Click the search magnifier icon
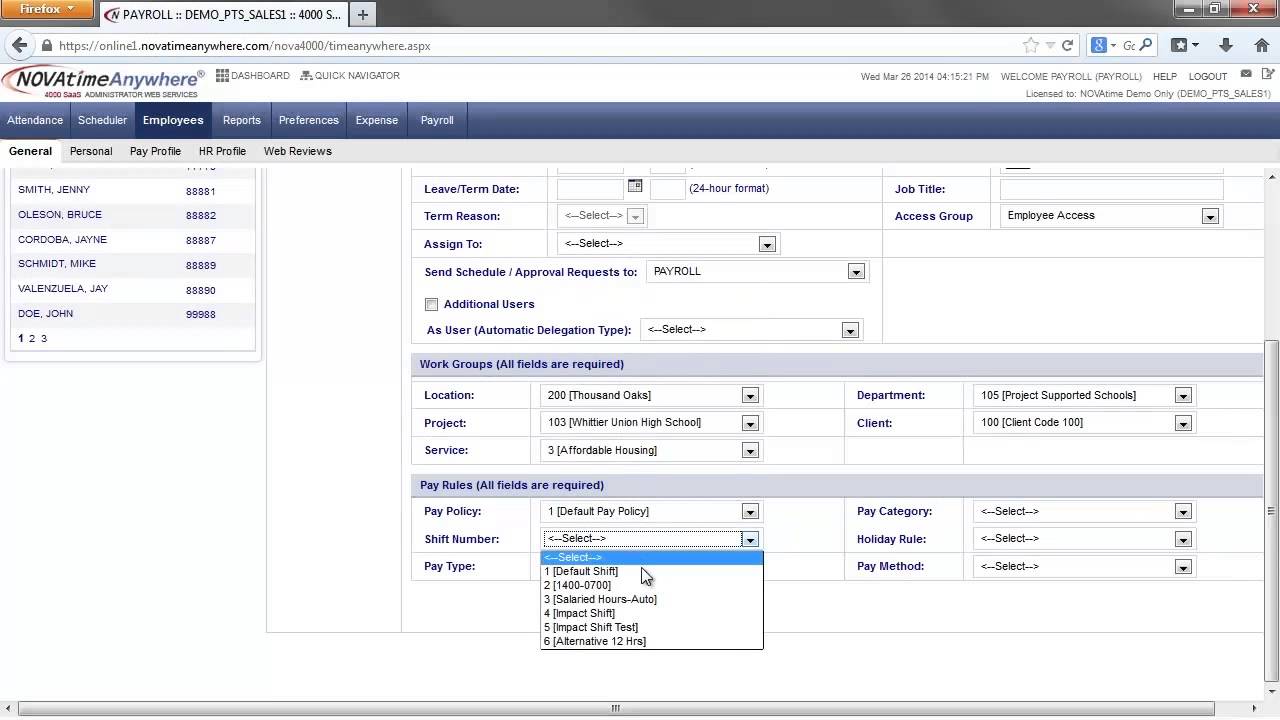1280x720 pixels. click(1146, 45)
